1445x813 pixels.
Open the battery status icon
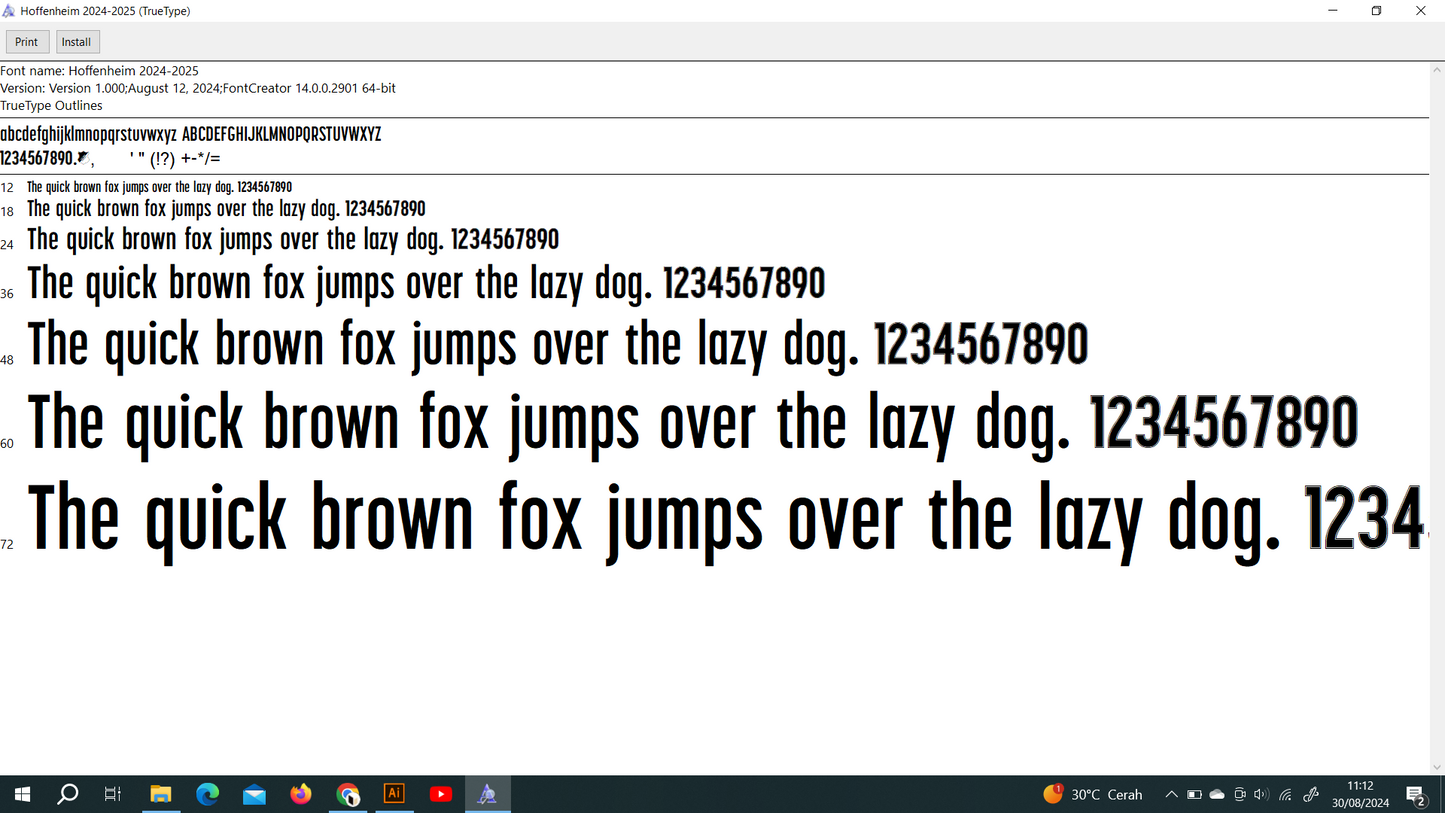click(1194, 794)
